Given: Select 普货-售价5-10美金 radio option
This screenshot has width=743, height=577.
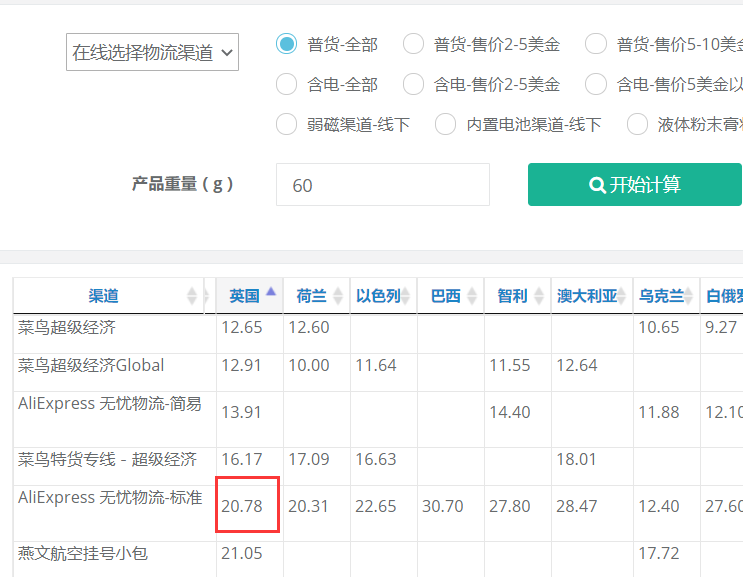Looking at the screenshot, I should pos(596,44).
